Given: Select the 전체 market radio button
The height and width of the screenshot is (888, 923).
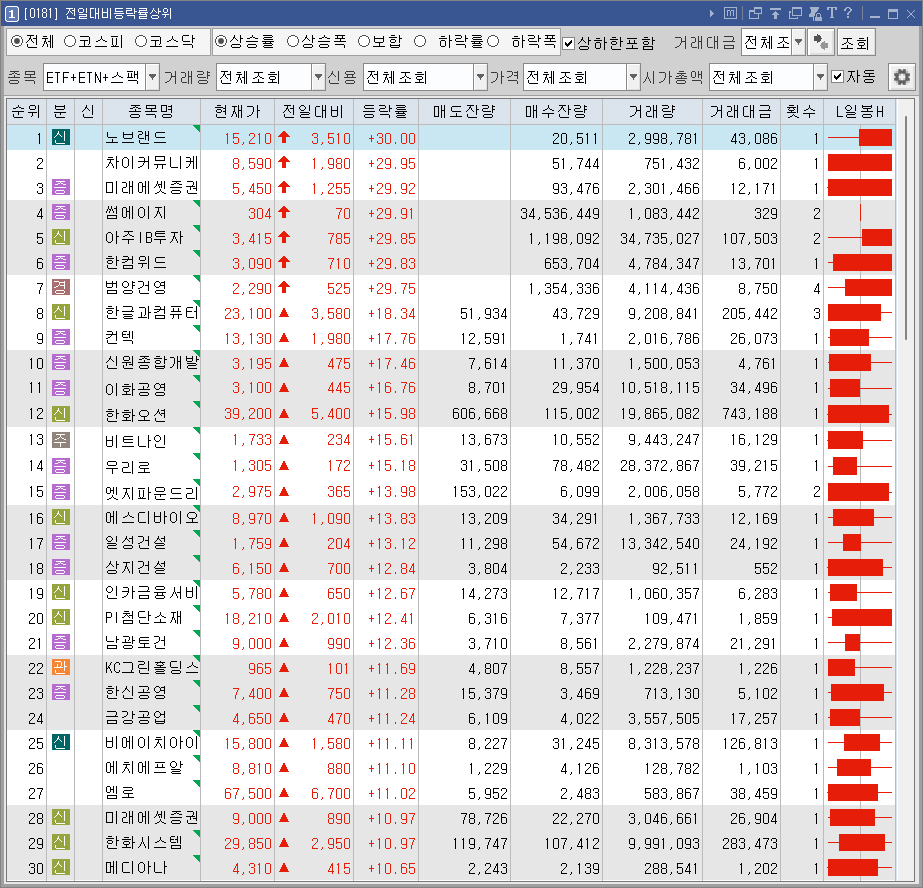Looking at the screenshot, I should [17, 41].
